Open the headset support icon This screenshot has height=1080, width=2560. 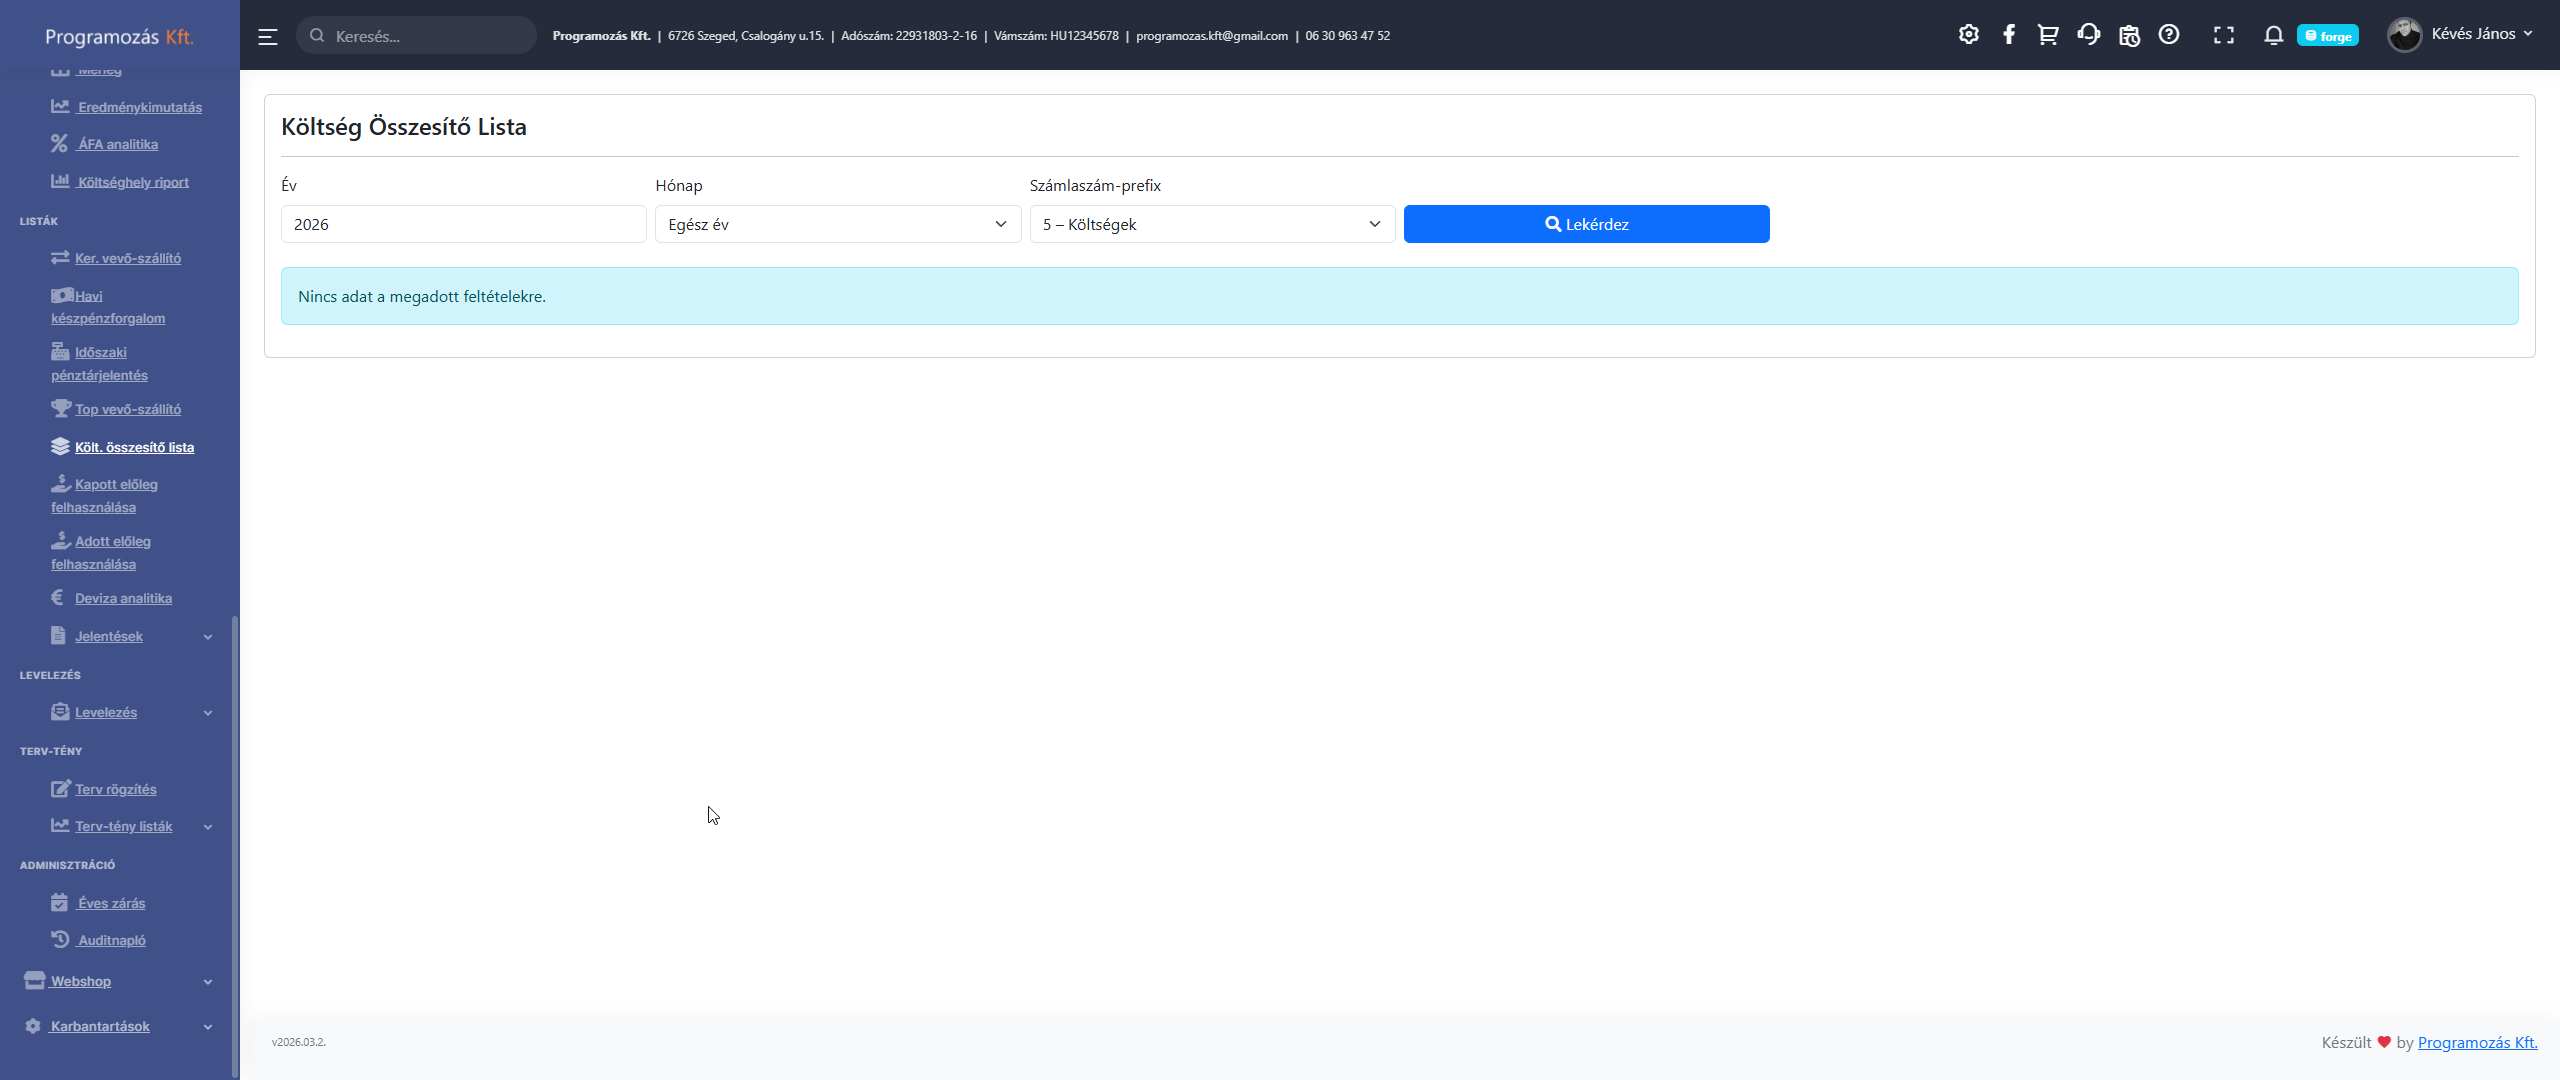2088,35
